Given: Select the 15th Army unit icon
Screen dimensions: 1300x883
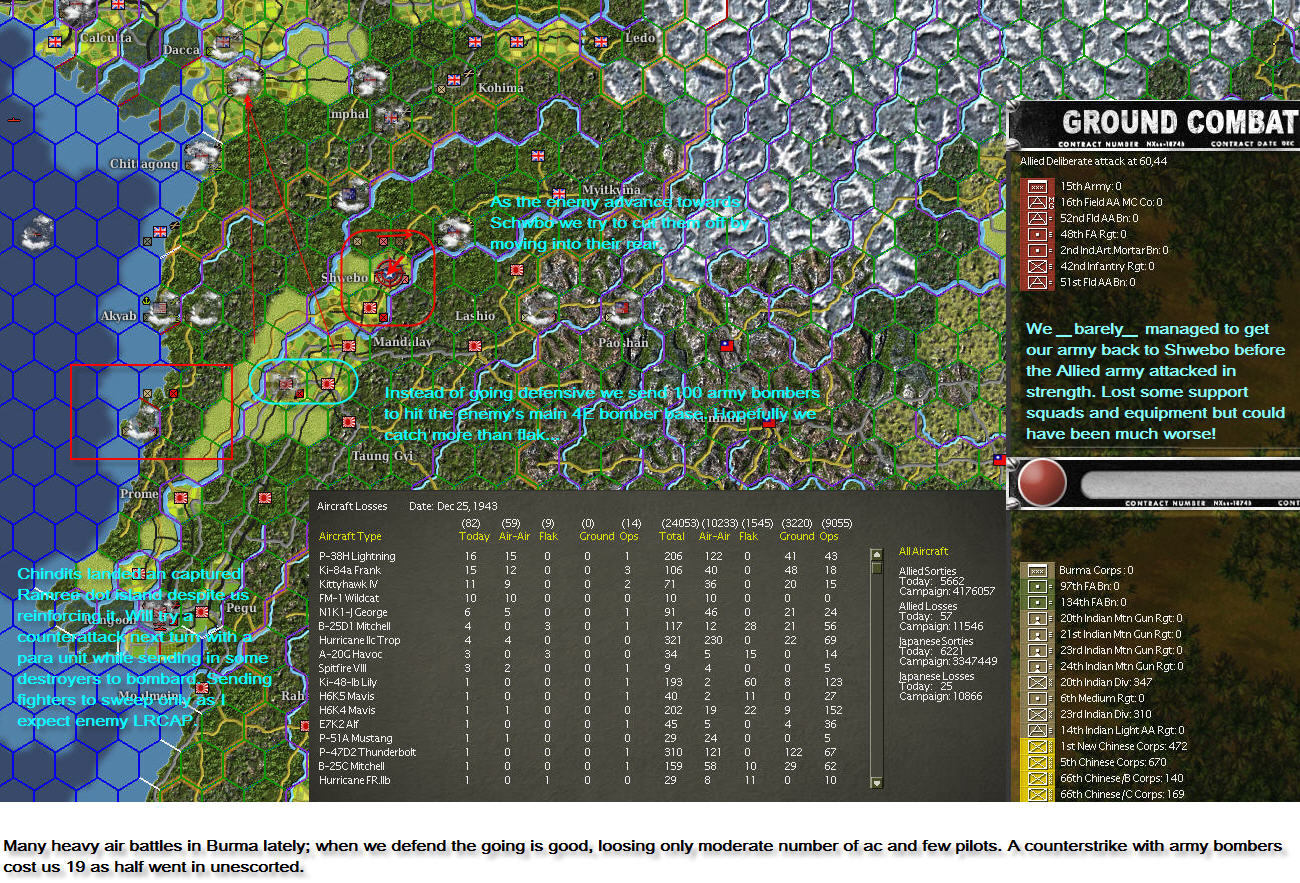Looking at the screenshot, I should pos(1038,186).
